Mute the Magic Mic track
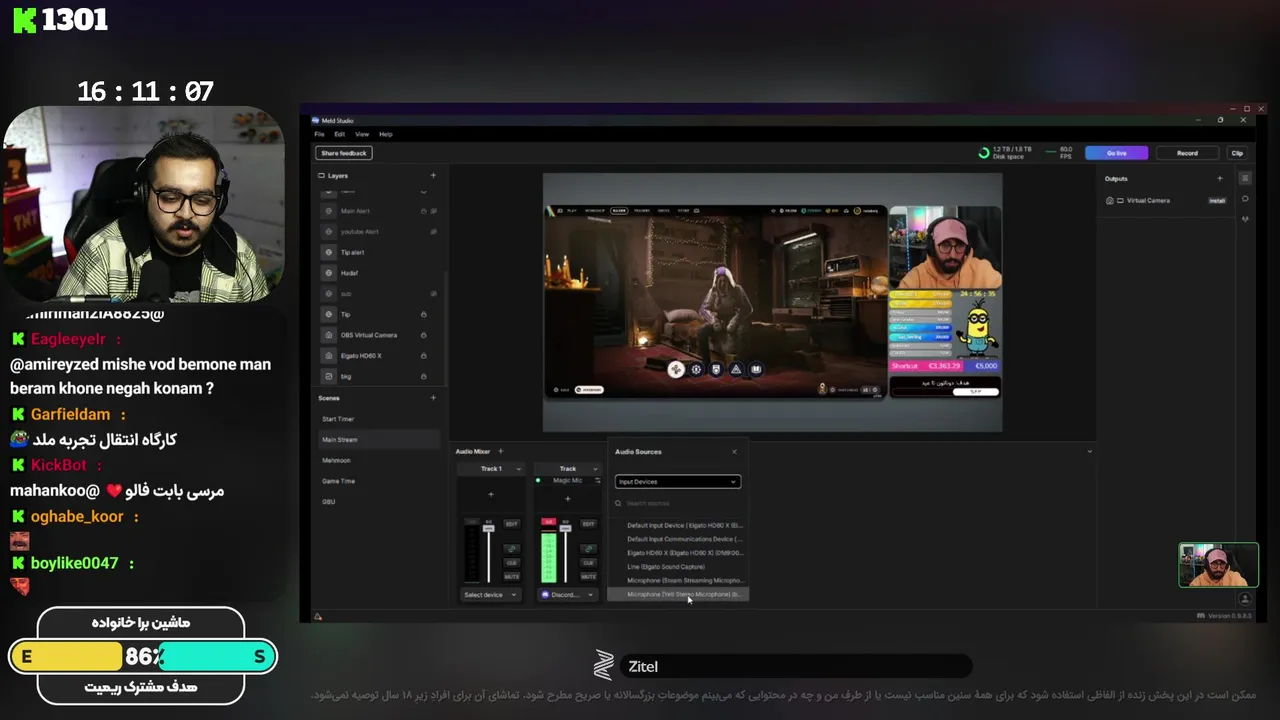Screen dimensions: 1280x720 pyautogui.click(x=588, y=577)
